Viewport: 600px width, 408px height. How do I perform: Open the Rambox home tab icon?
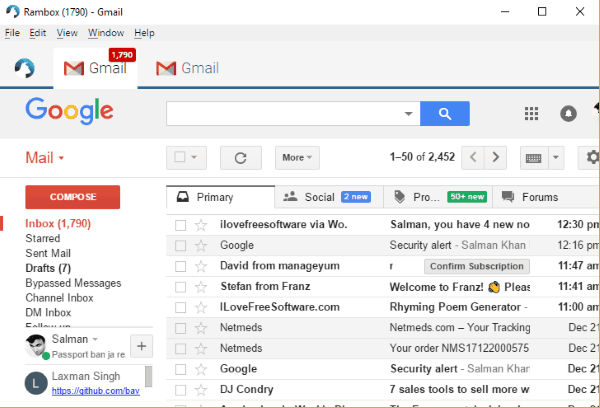pyautogui.click(x=25, y=68)
